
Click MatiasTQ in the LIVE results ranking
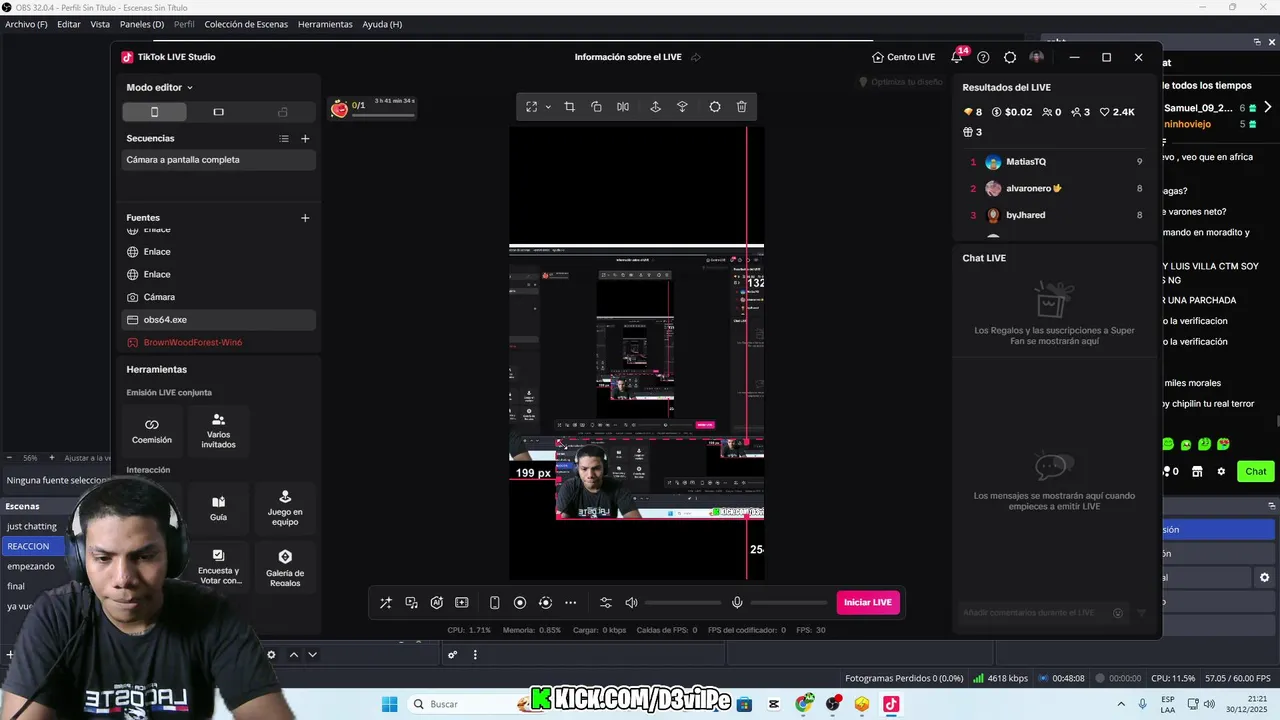pos(1026,162)
